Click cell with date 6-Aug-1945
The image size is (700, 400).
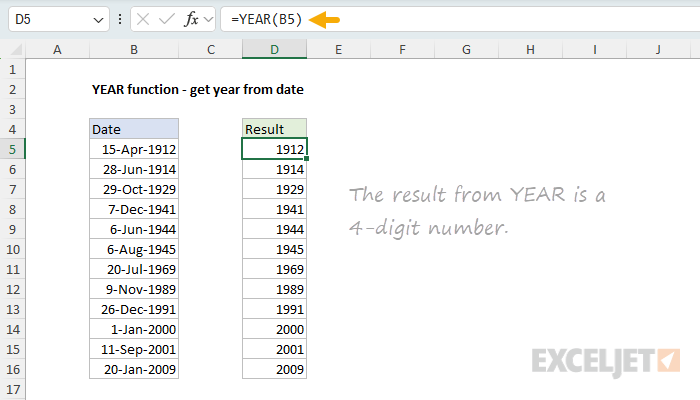(134, 250)
